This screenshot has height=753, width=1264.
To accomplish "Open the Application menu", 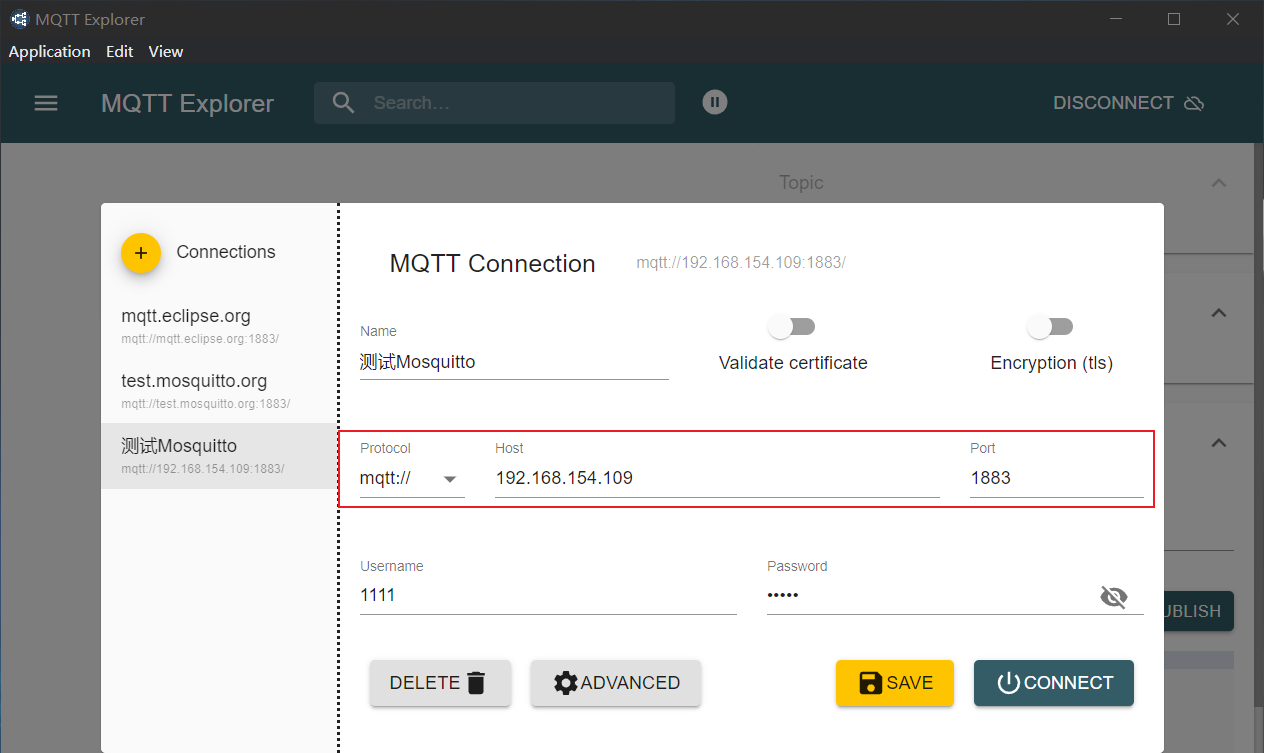I will tap(49, 51).
